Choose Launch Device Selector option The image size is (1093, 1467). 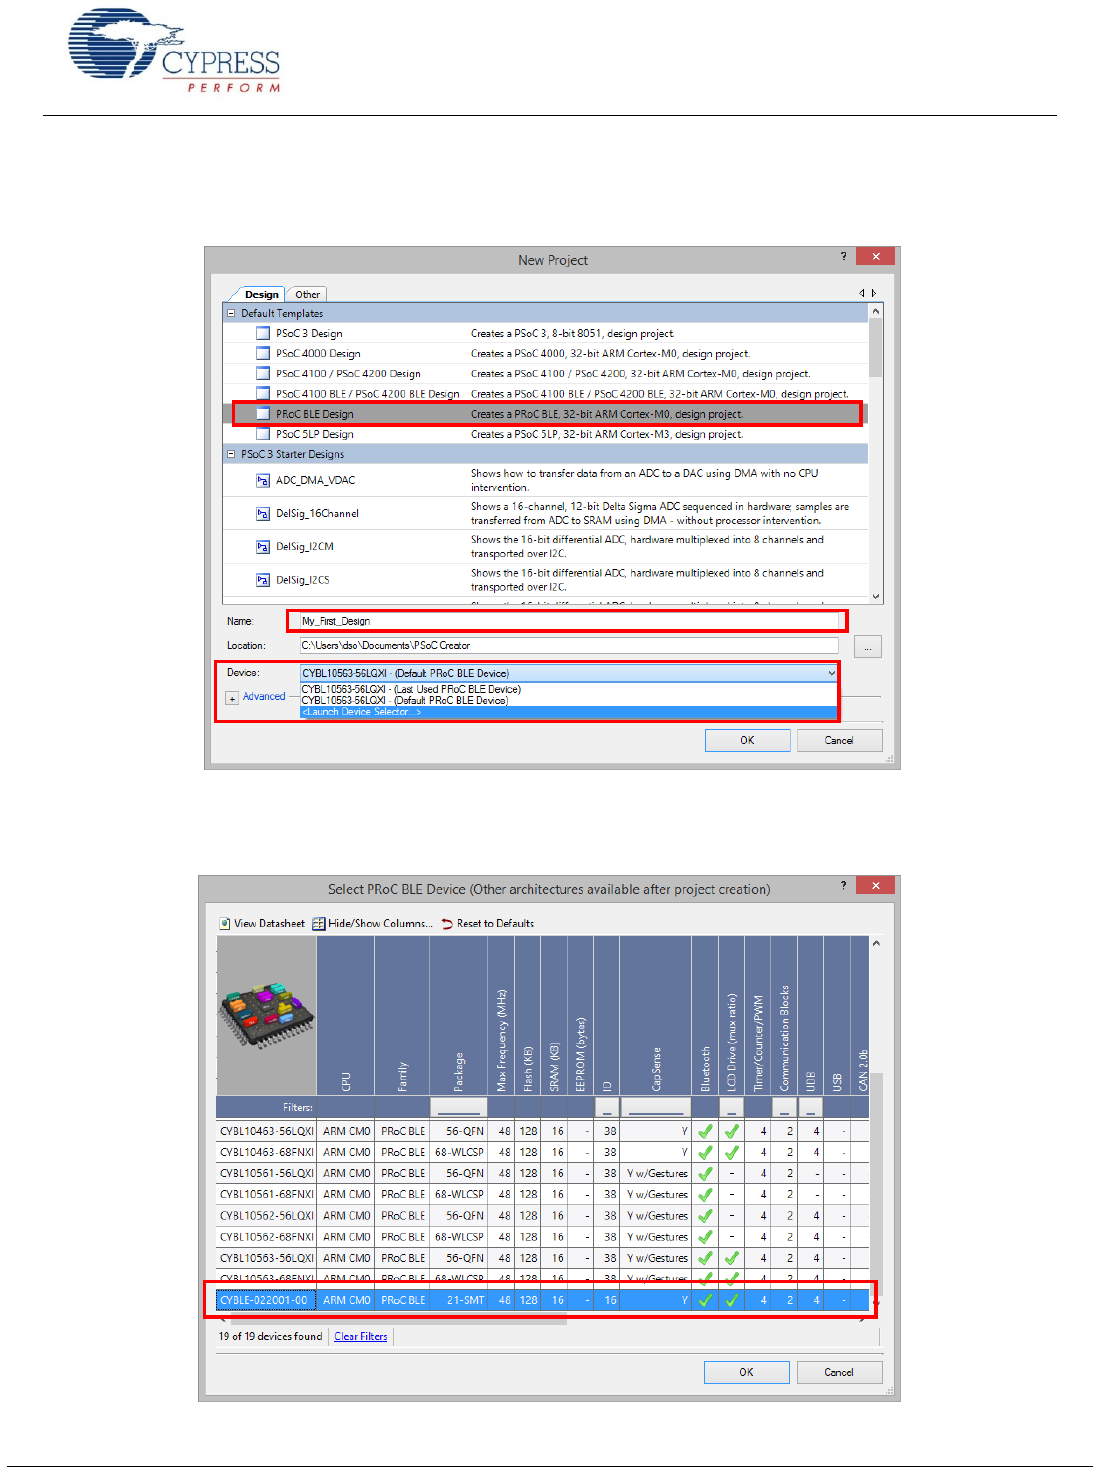(568, 712)
